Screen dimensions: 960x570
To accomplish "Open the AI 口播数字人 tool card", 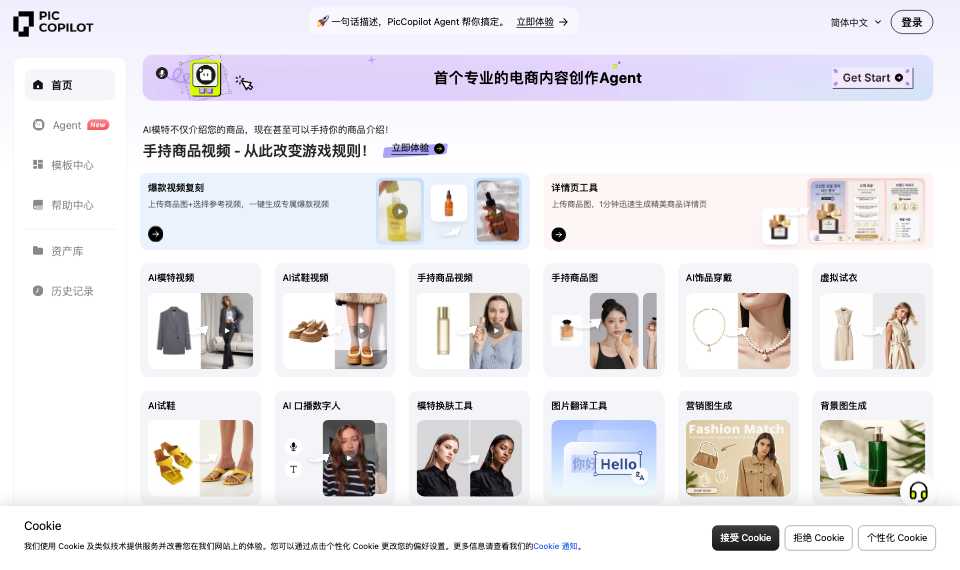I will tap(334, 448).
